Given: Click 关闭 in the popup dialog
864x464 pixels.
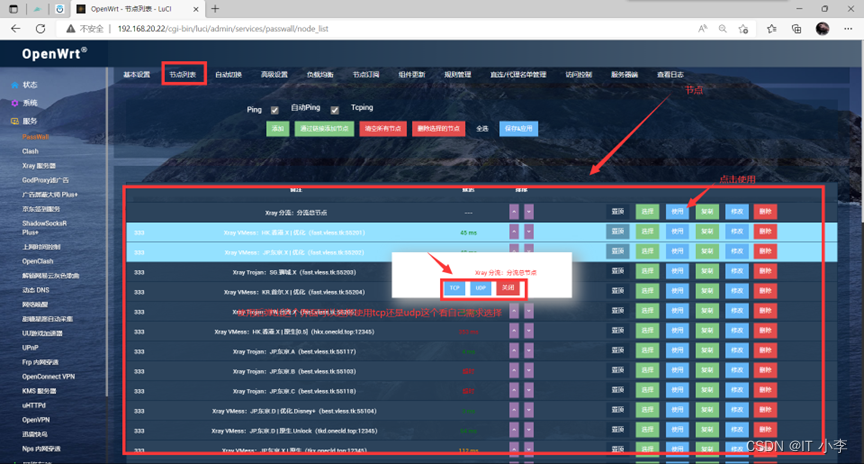Looking at the screenshot, I should (508, 288).
